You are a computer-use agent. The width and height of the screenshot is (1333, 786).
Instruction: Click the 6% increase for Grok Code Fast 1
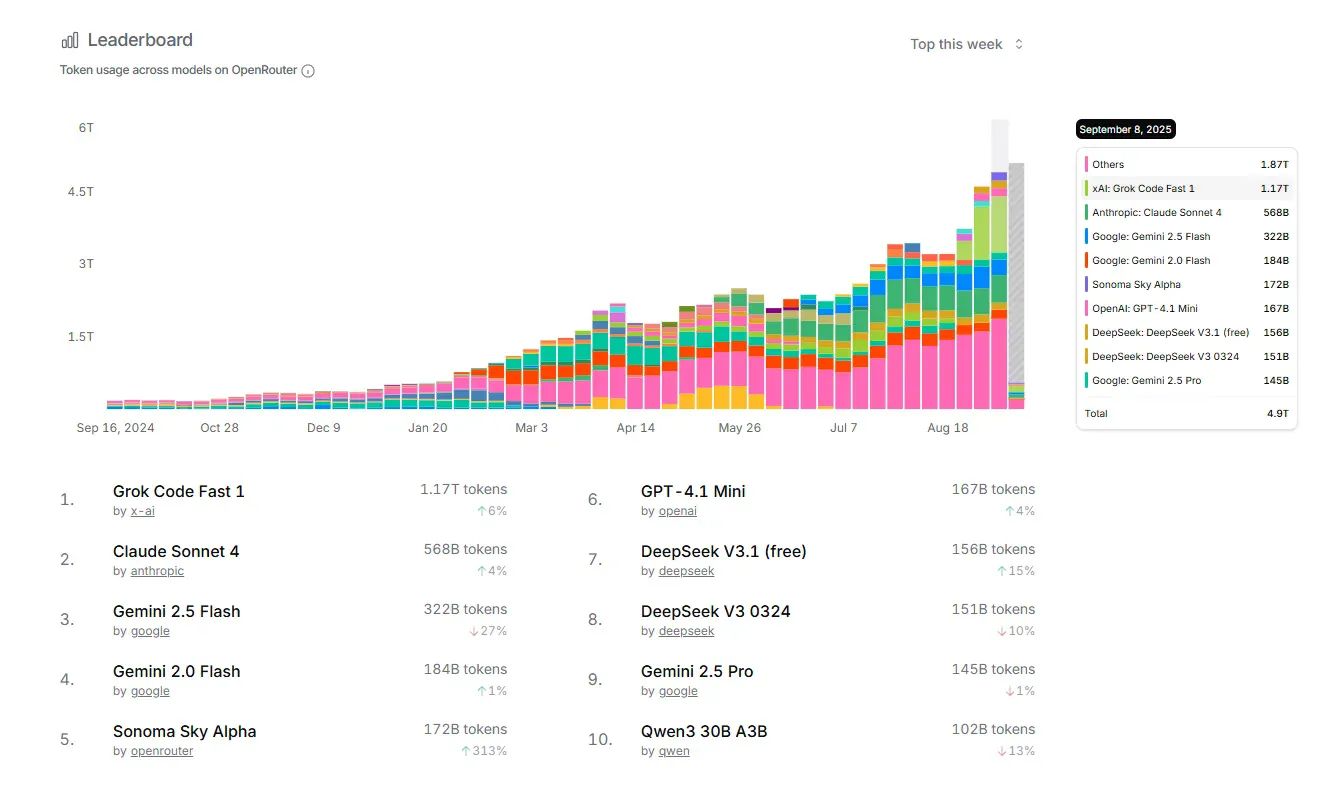point(492,511)
